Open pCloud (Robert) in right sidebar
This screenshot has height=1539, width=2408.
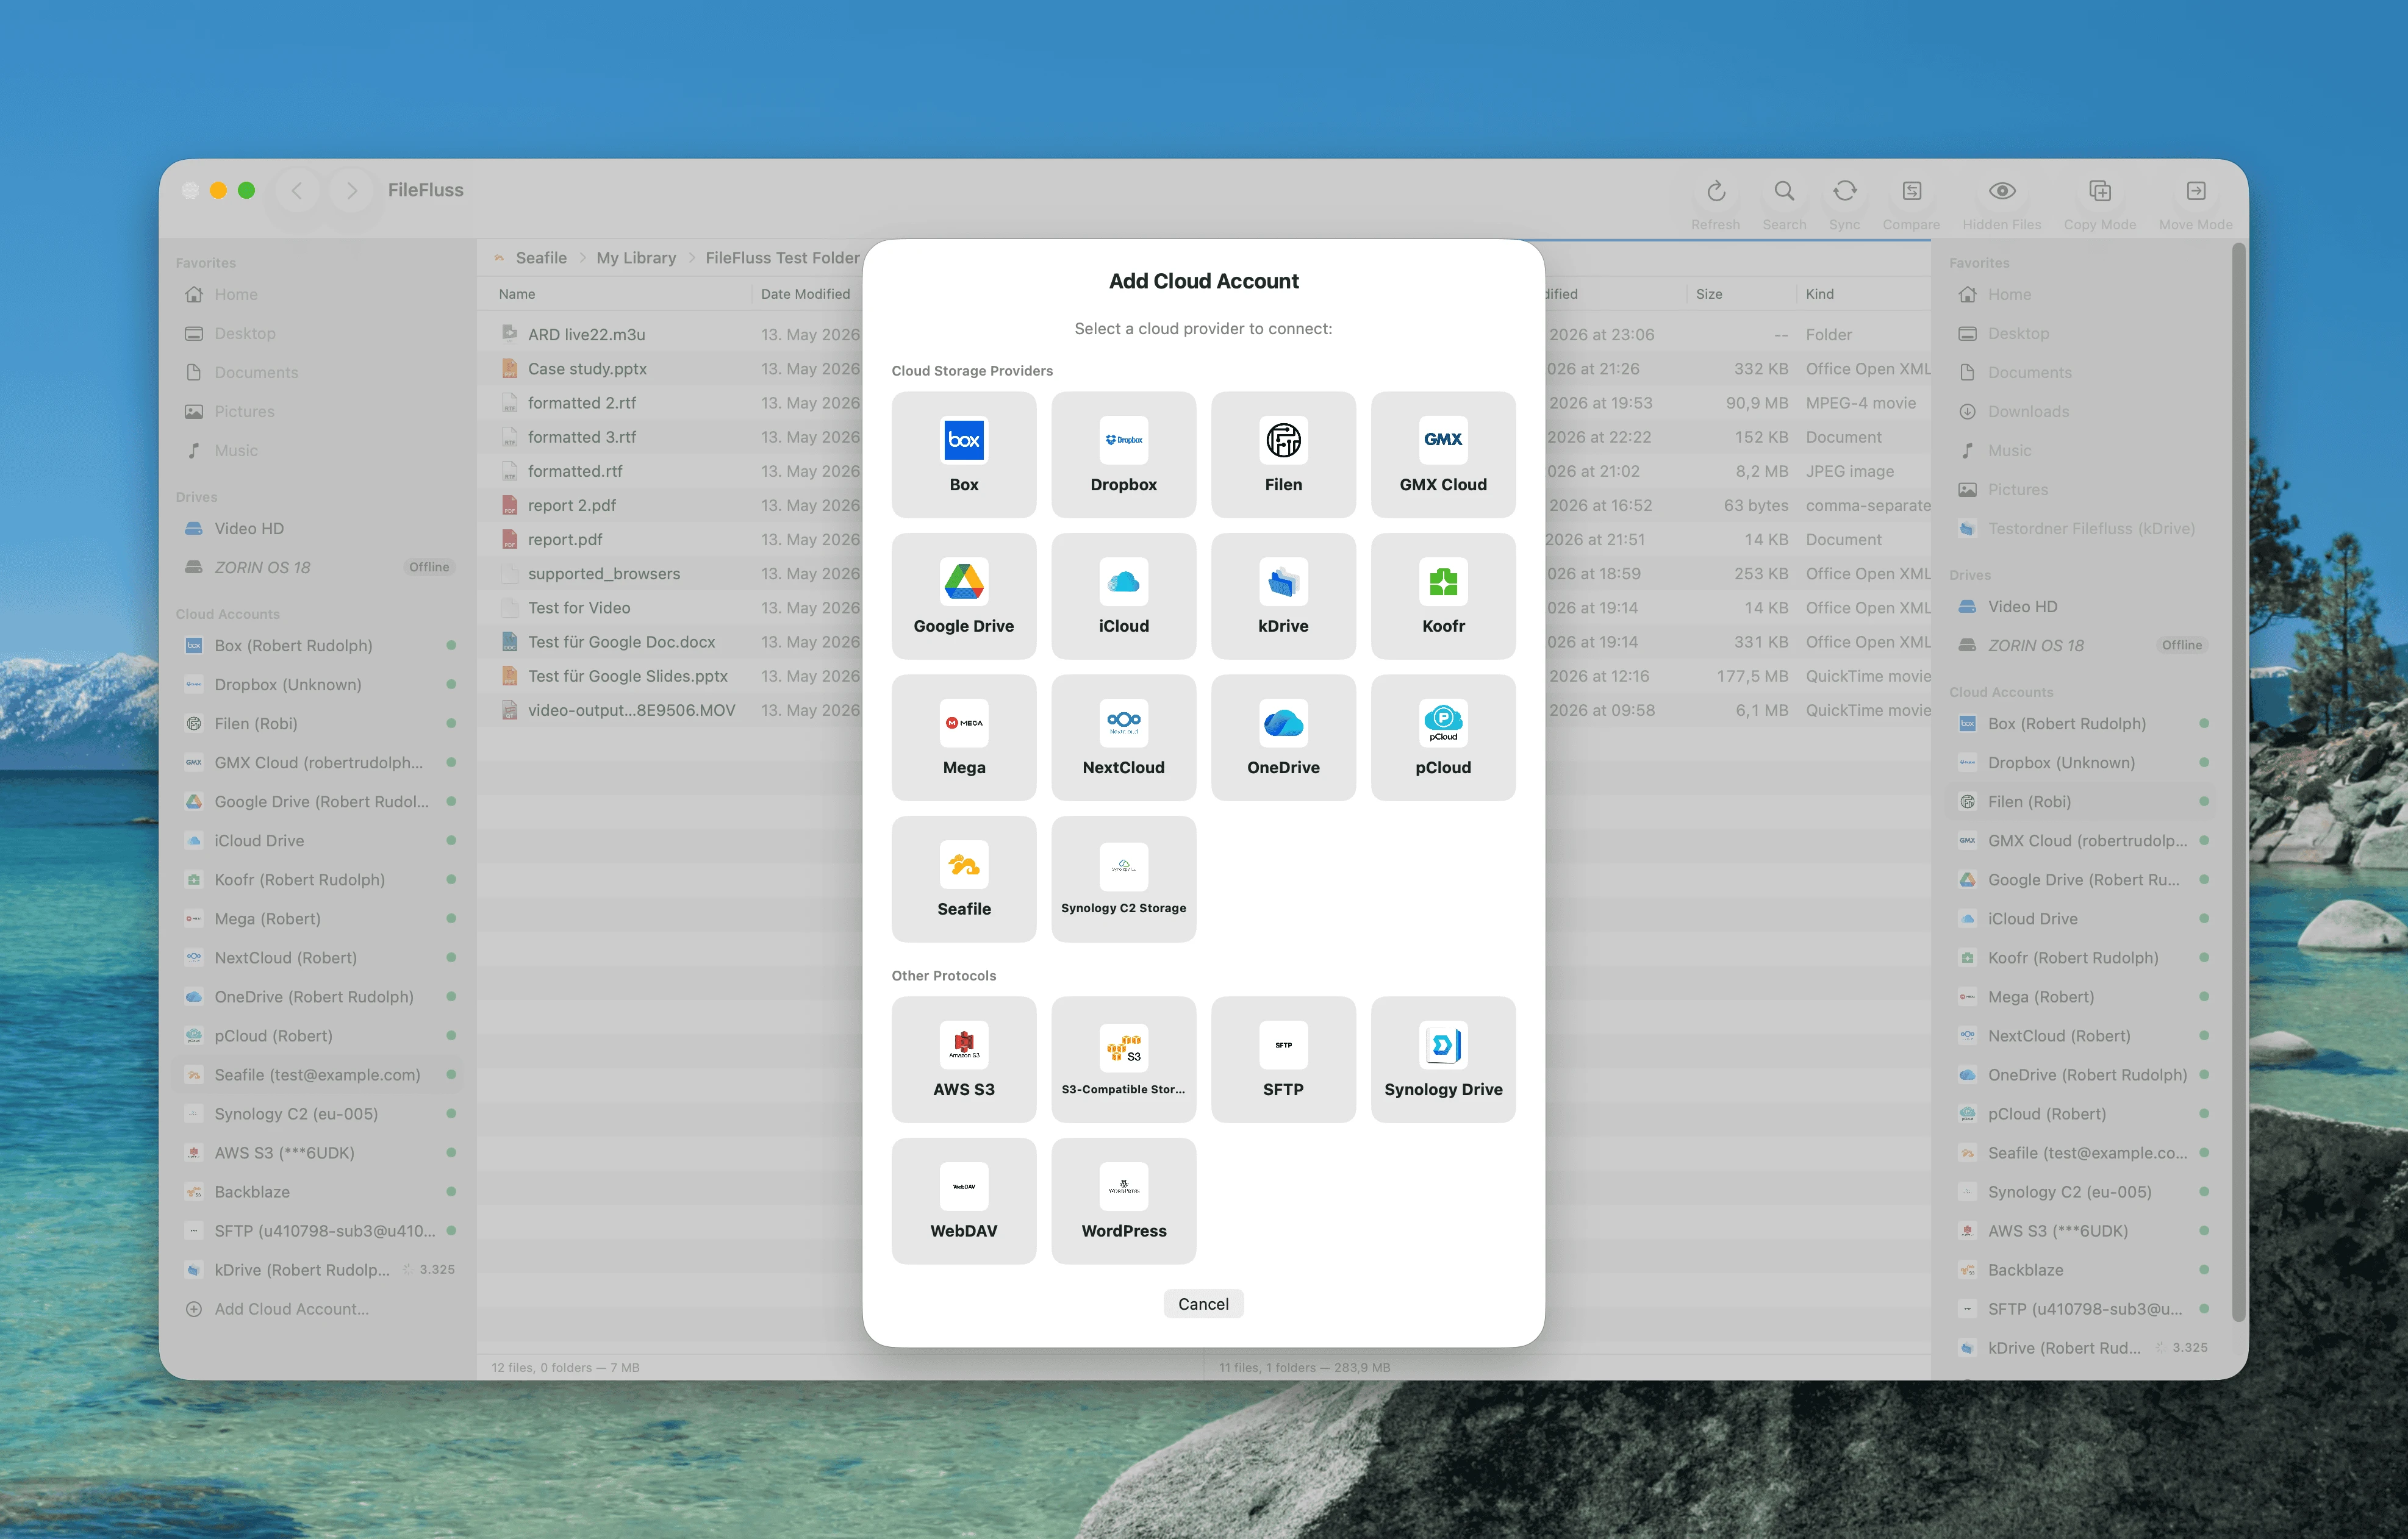pyautogui.click(x=2082, y=1114)
